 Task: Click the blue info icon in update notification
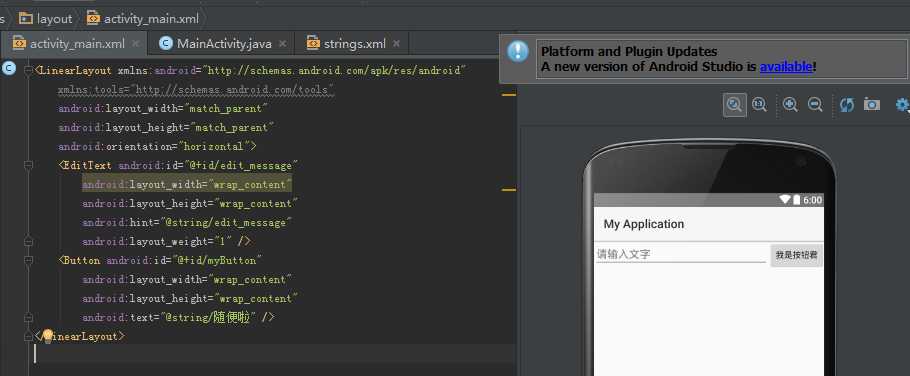[x=517, y=52]
